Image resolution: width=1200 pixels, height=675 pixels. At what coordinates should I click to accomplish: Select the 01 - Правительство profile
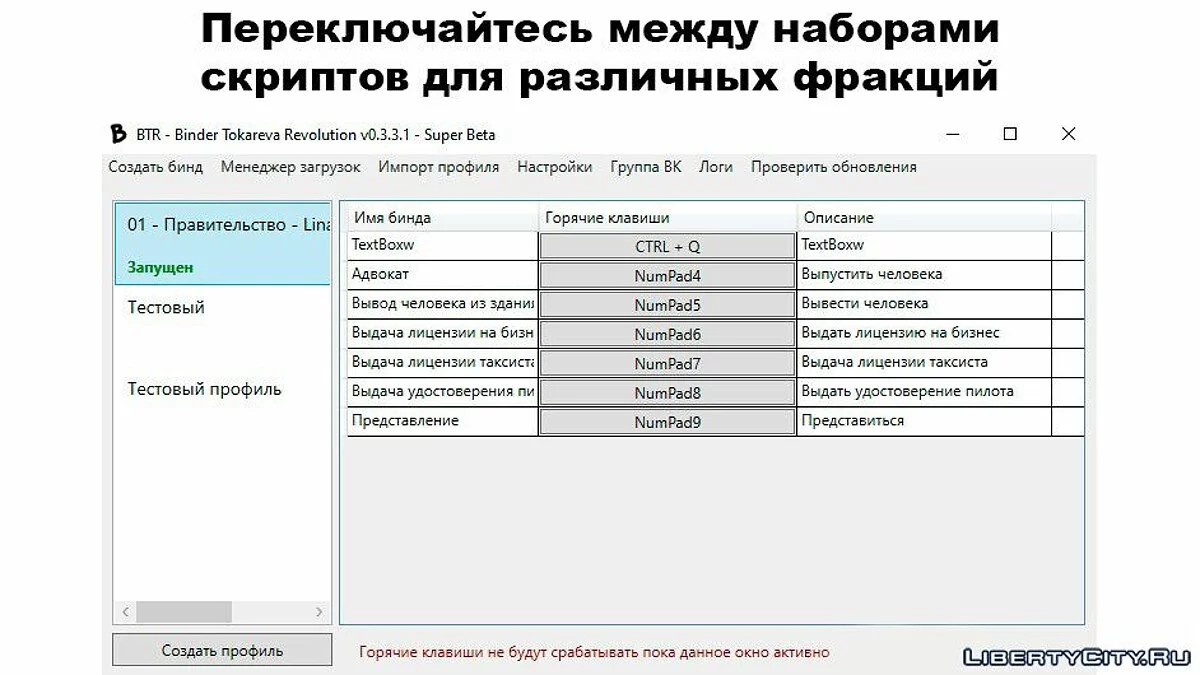pyautogui.click(x=222, y=243)
